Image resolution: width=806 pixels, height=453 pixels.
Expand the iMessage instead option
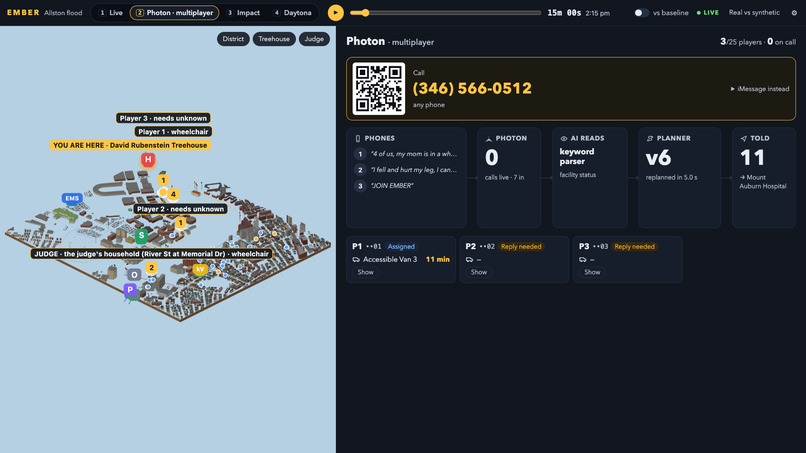point(760,89)
